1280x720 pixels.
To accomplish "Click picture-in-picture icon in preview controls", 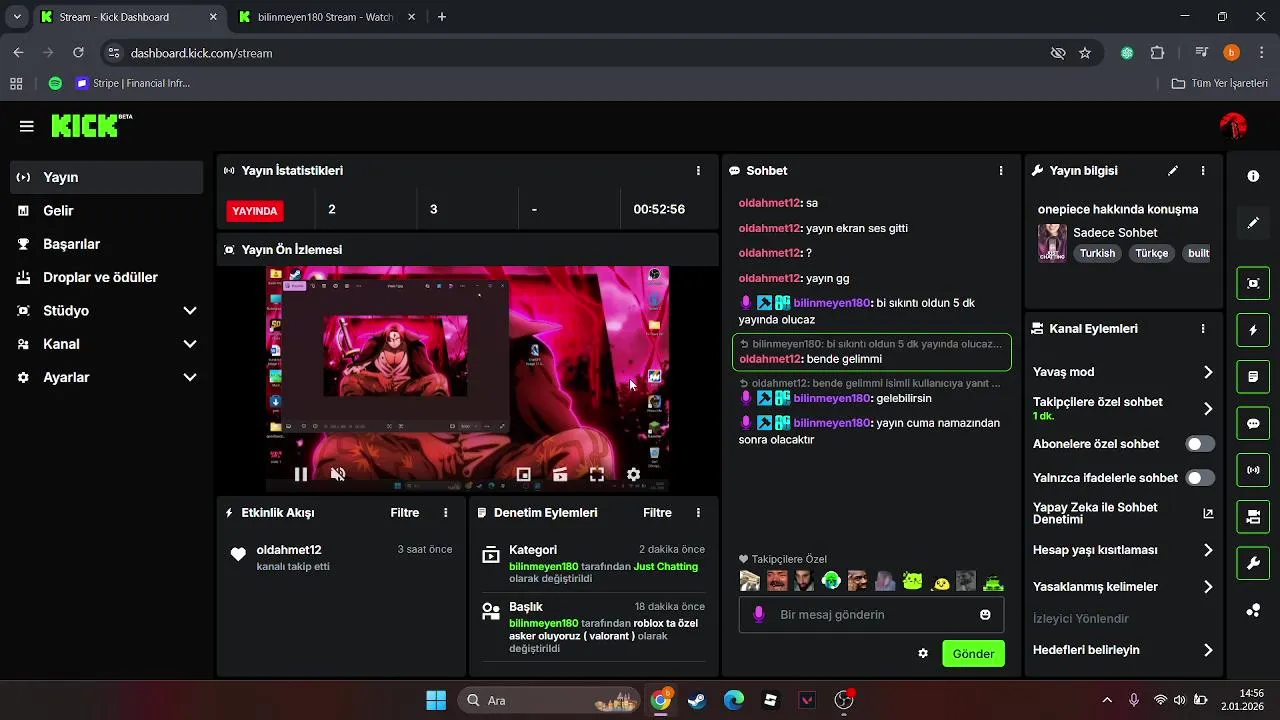I will click(523, 474).
